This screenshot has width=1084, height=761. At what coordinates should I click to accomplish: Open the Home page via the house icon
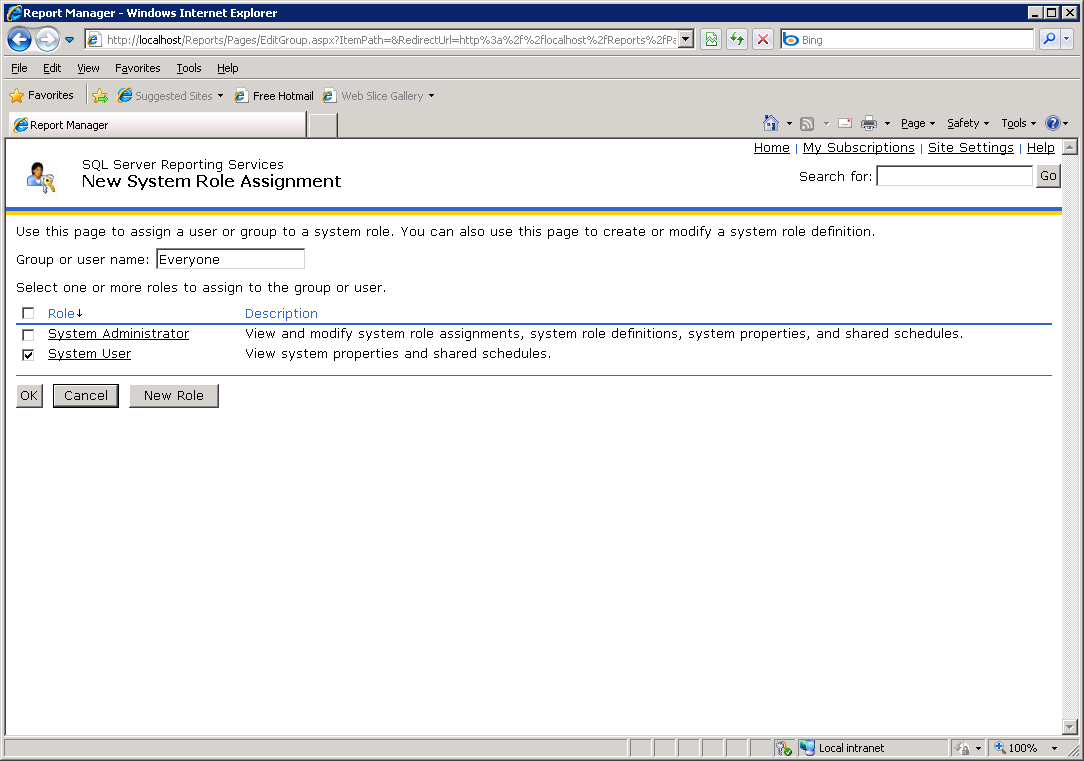(769, 122)
